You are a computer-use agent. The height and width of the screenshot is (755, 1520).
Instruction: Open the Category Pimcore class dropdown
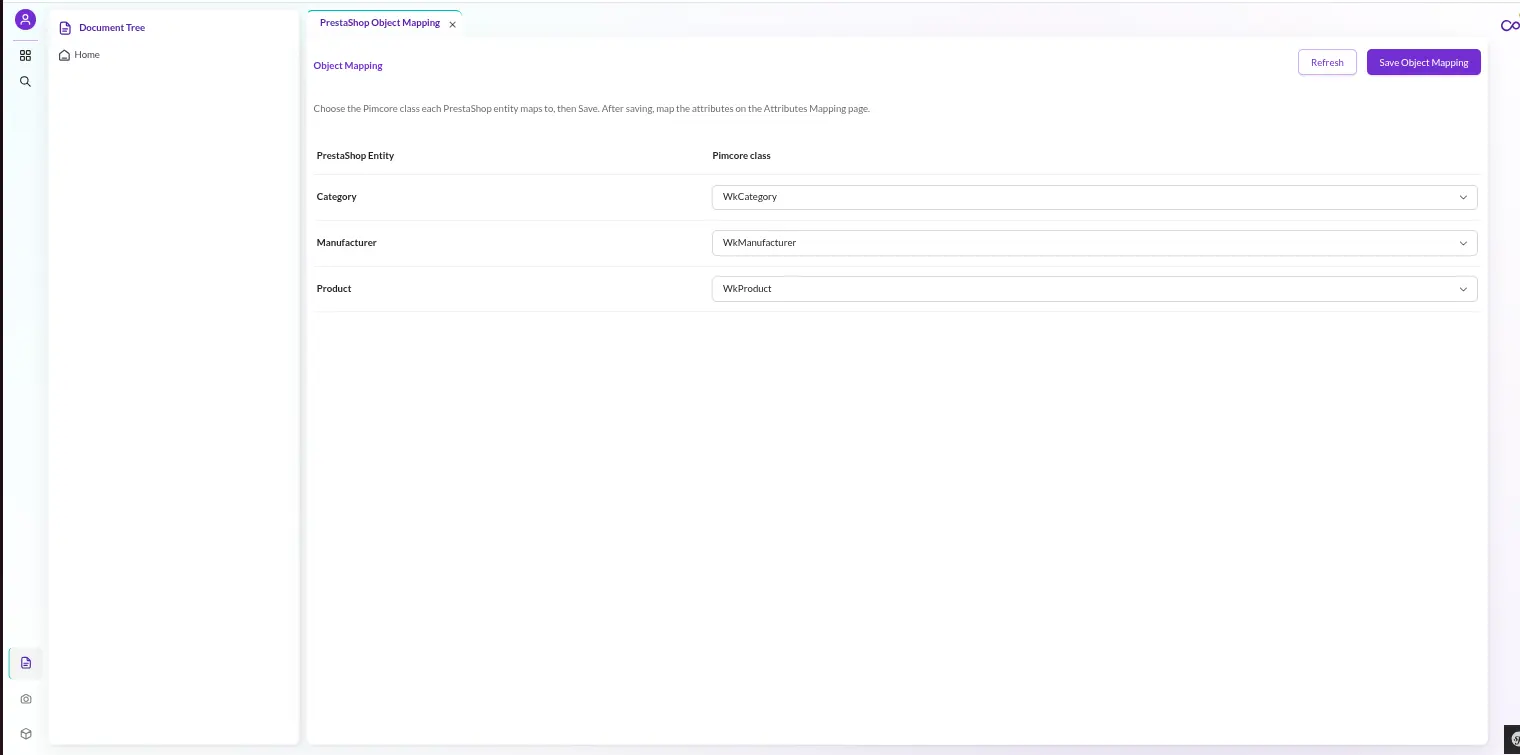pos(1094,197)
